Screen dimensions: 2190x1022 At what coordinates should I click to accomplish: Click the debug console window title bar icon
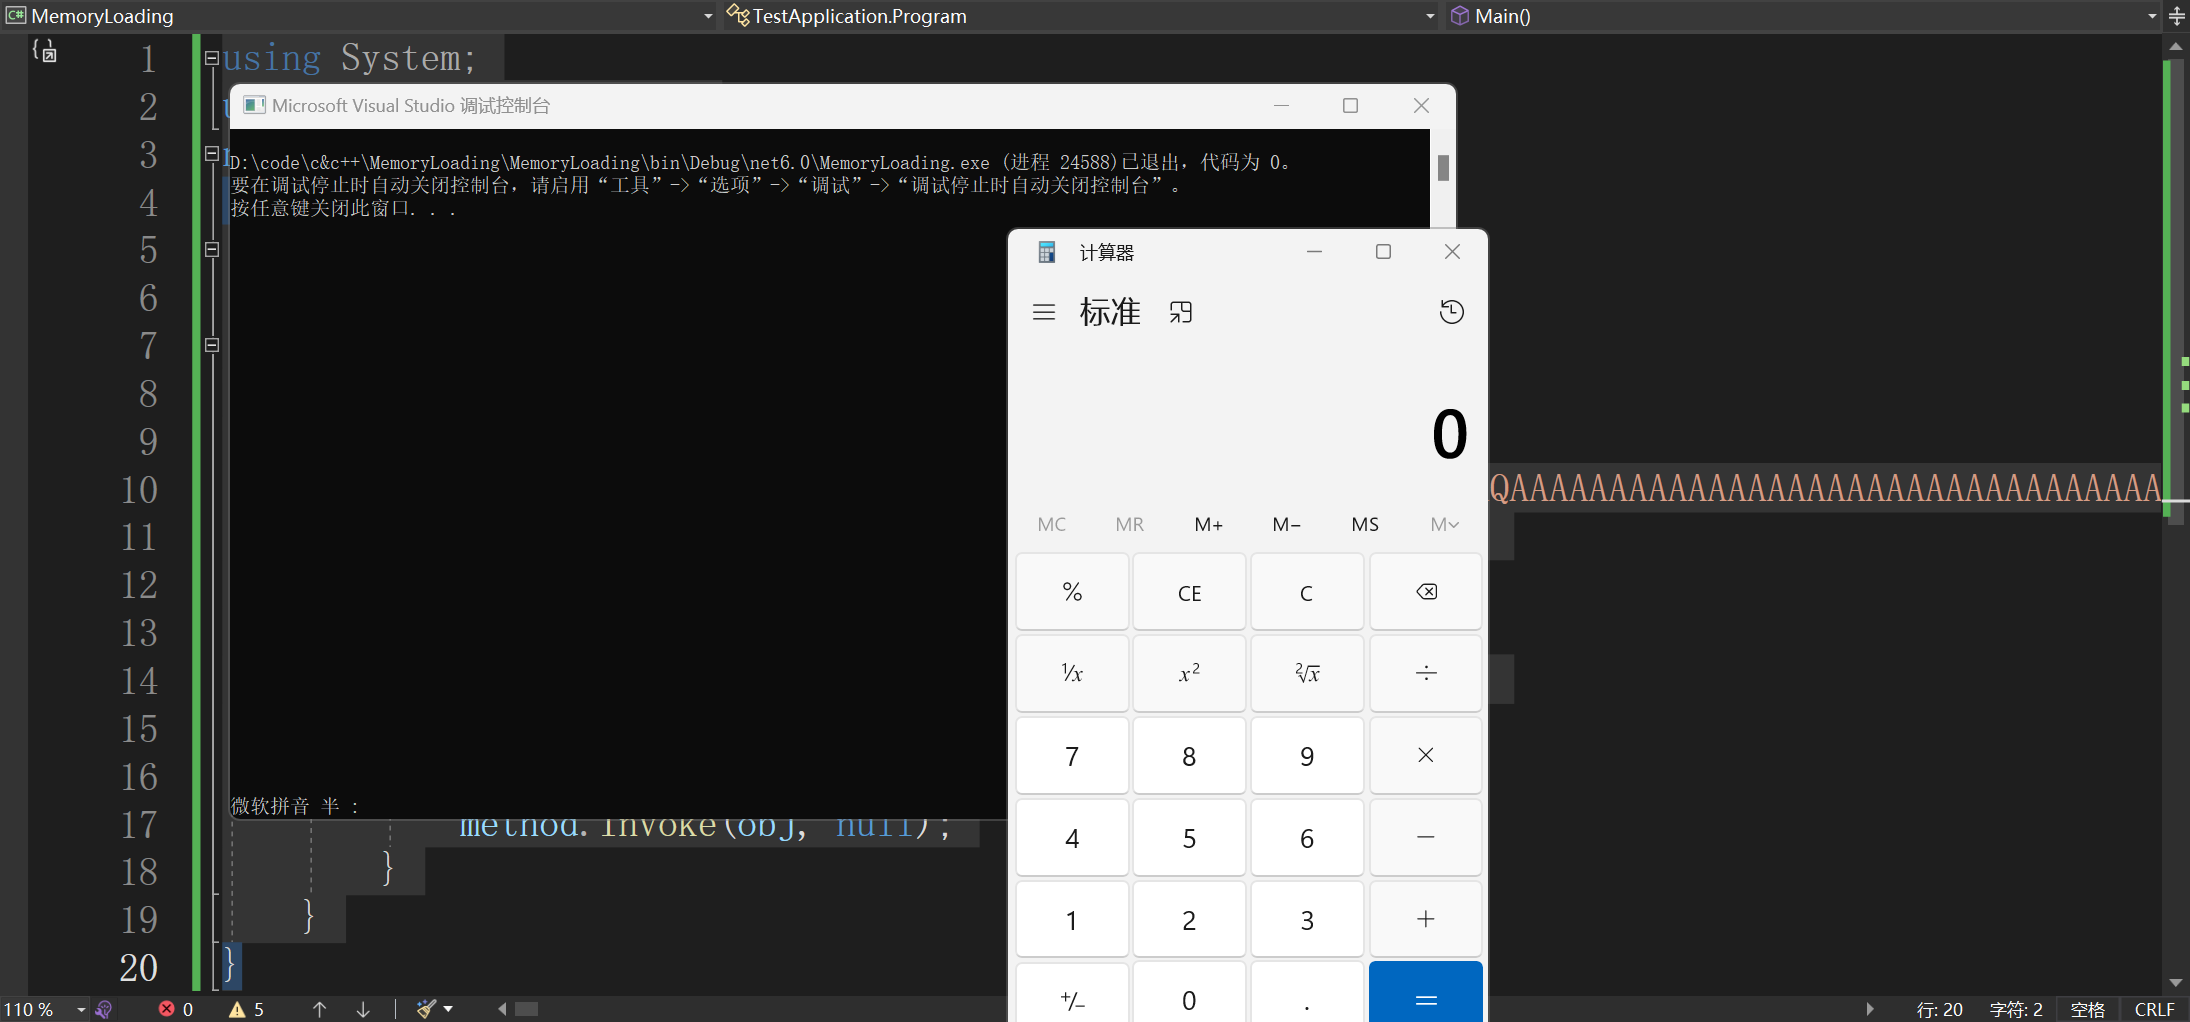tap(255, 105)
